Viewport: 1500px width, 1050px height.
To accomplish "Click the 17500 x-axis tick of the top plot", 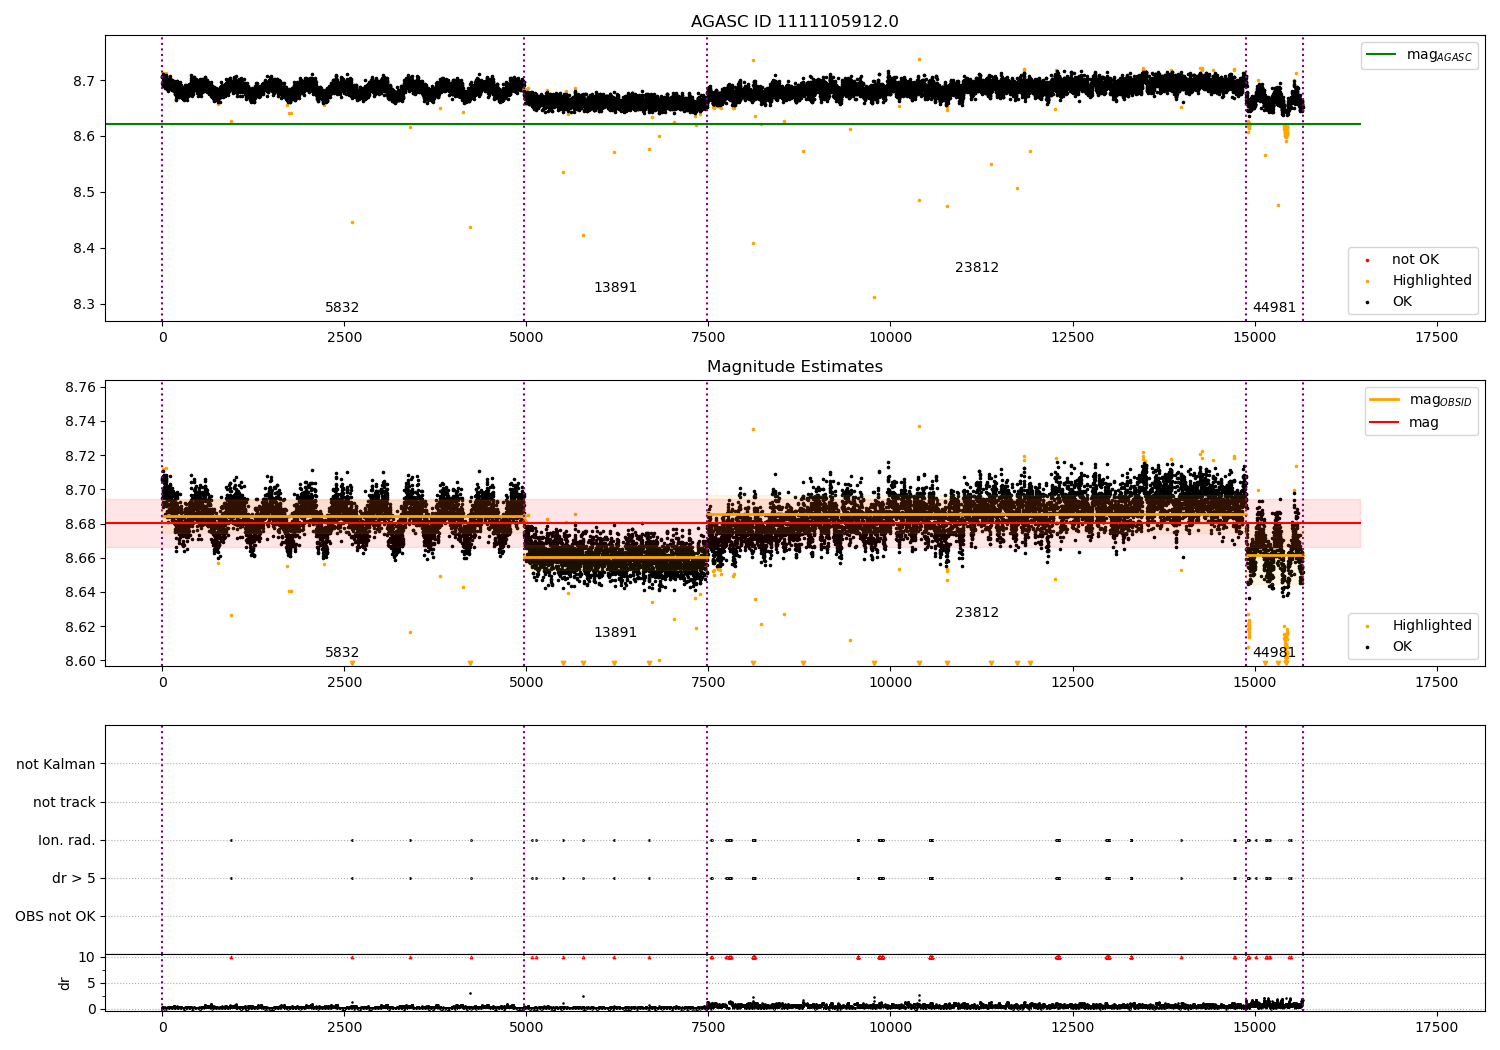I will coord(1437,338).
